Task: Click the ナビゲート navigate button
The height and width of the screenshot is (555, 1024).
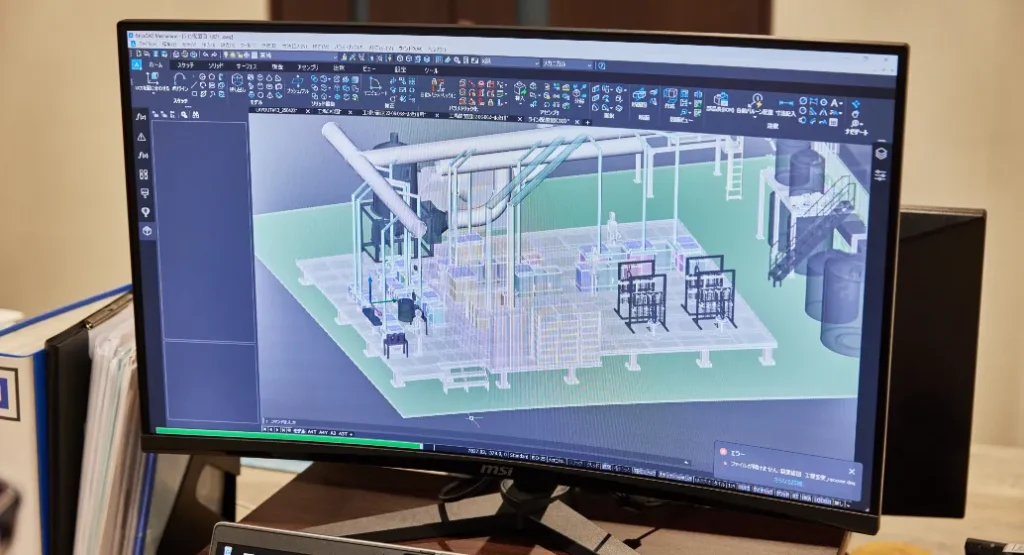Action: [856, 133]
